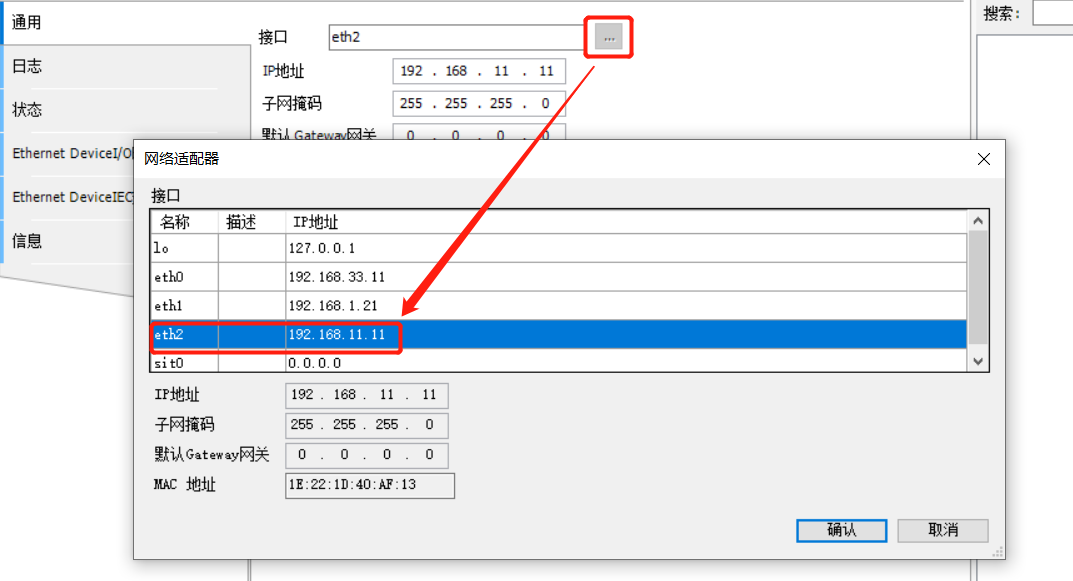The image size is (1073, 581).
Task: Click the 搜索 search box
Action: (x=1055, y=13)
